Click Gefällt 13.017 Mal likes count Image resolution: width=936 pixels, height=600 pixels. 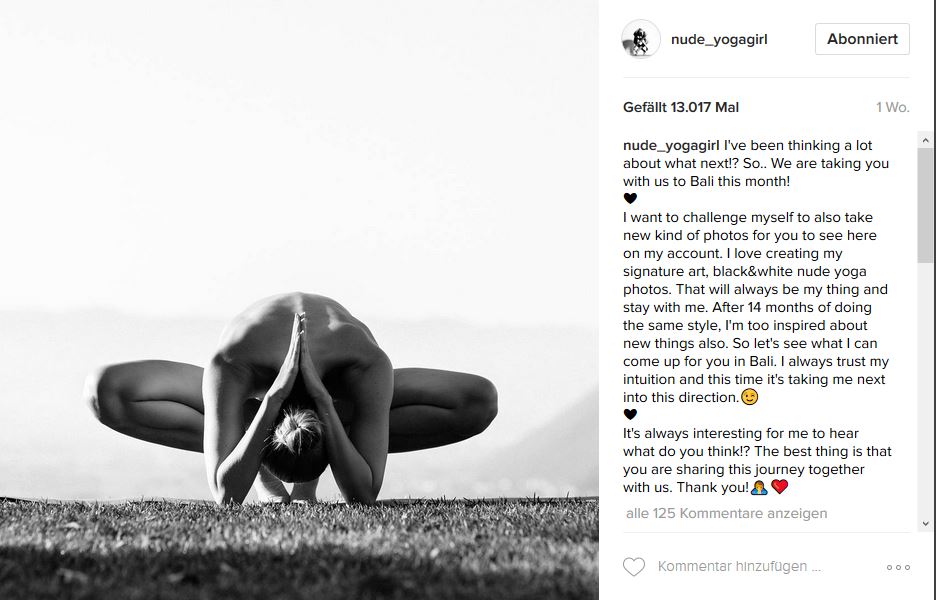pyautogui.click(x=681, y=107)
